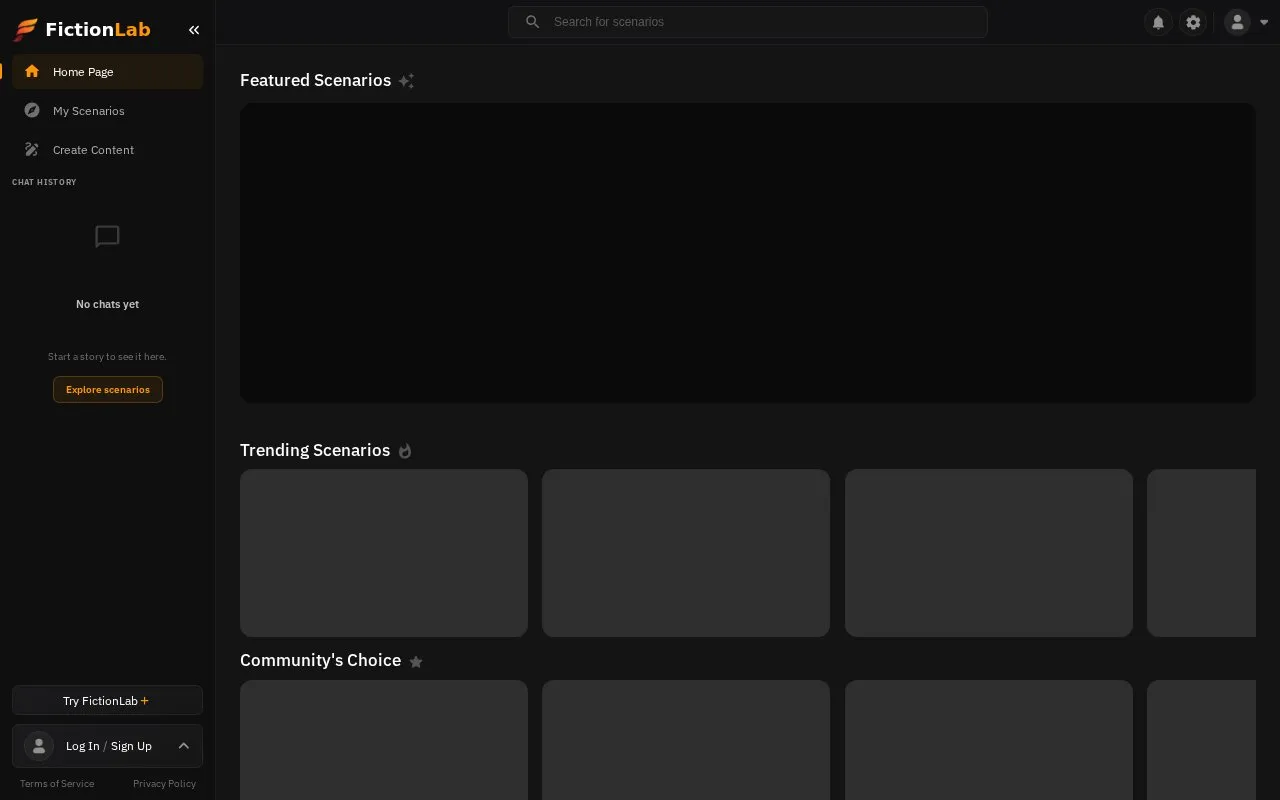Focus the Search for scenarios field
The width and height of the screenshot is (1280, 800).
(748, 22)
